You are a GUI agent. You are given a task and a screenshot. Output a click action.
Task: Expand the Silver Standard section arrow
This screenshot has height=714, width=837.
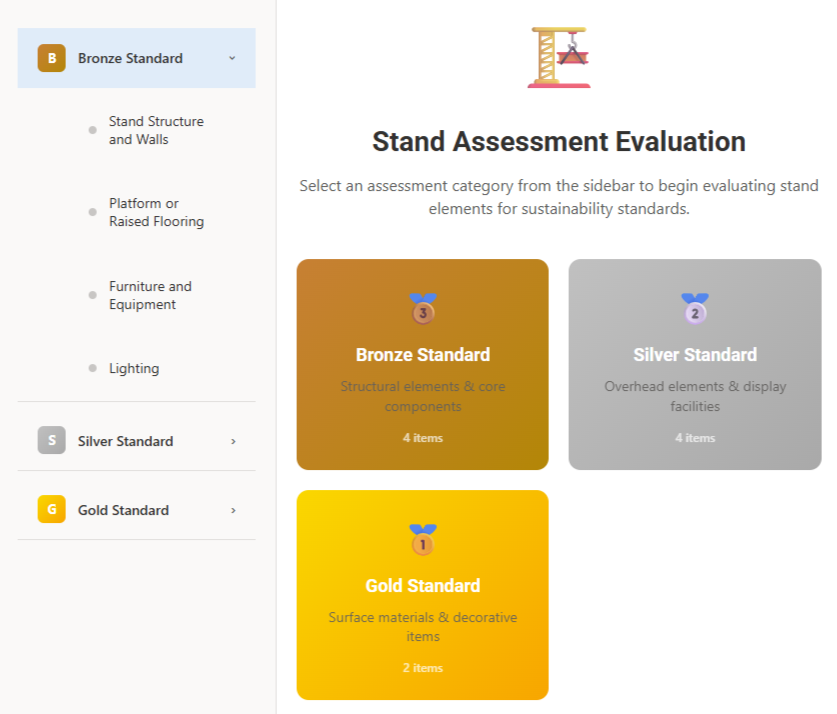click(233, 441)
